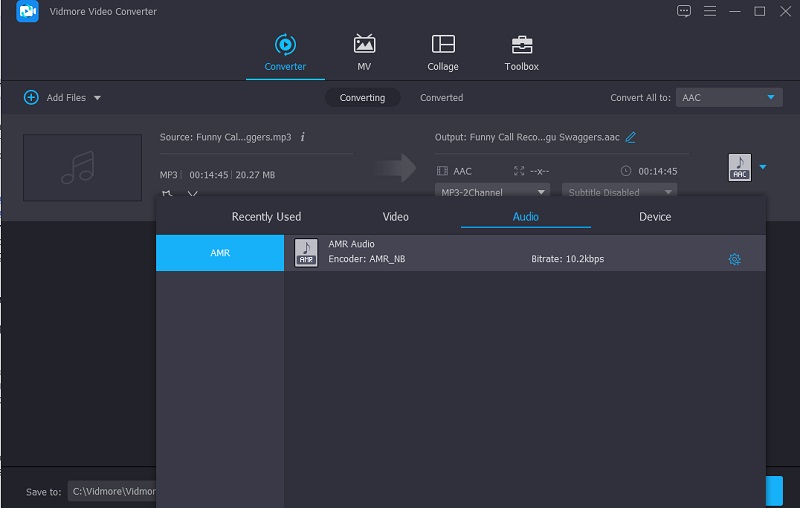The width and height of the screenshot is (800, 508).
Task: Show source file info icon
Action: tap(302, 137)
